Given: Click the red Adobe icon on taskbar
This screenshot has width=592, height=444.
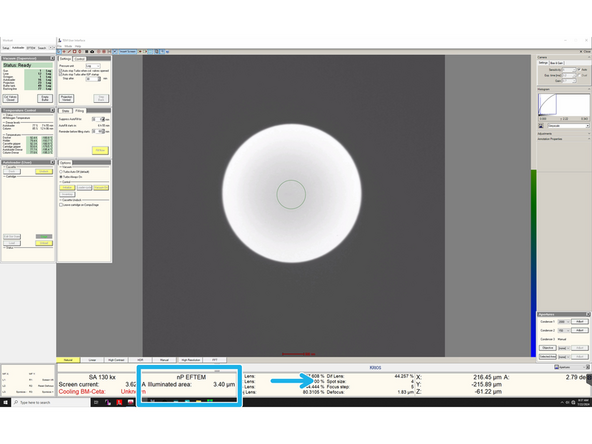Looking at the screenshot, I should pyautogui.click(x=119, y=402).
